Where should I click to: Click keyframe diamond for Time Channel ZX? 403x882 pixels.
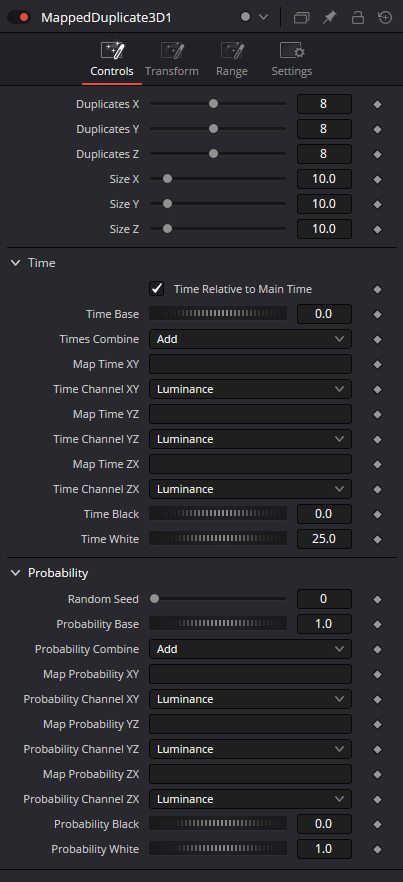378,490
